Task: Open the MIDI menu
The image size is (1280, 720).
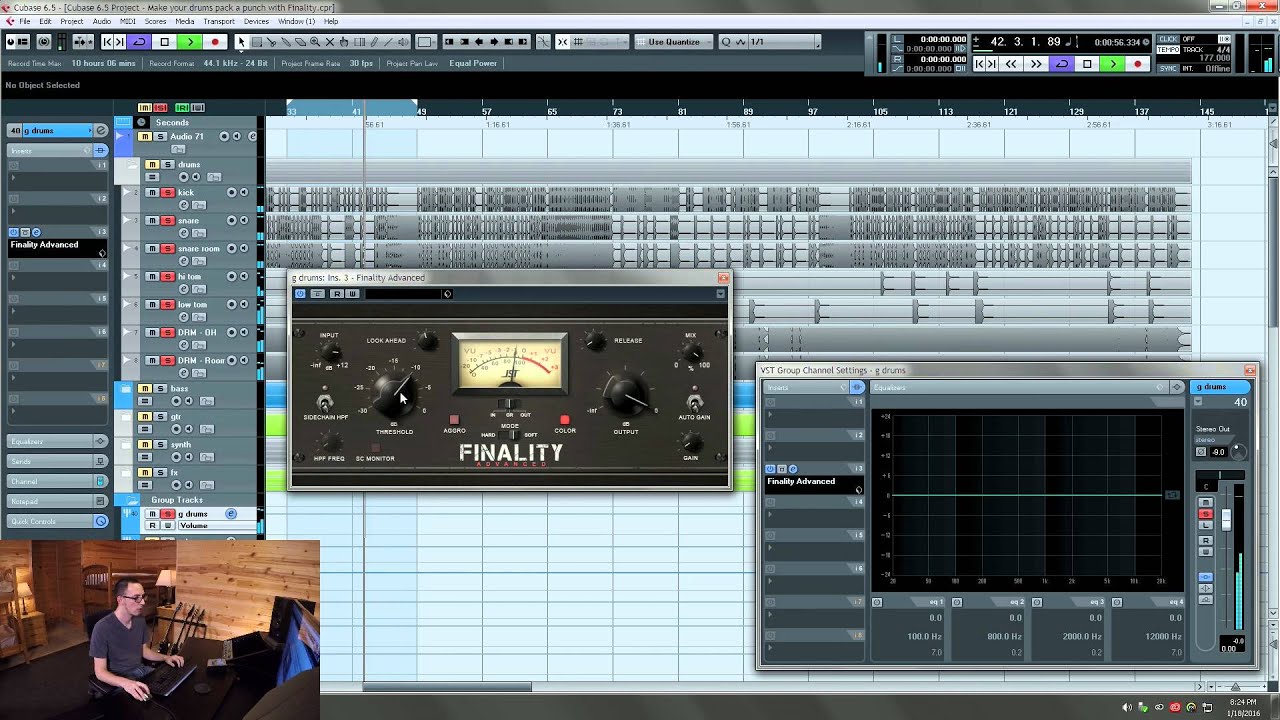Action: (x=128, y=21)
